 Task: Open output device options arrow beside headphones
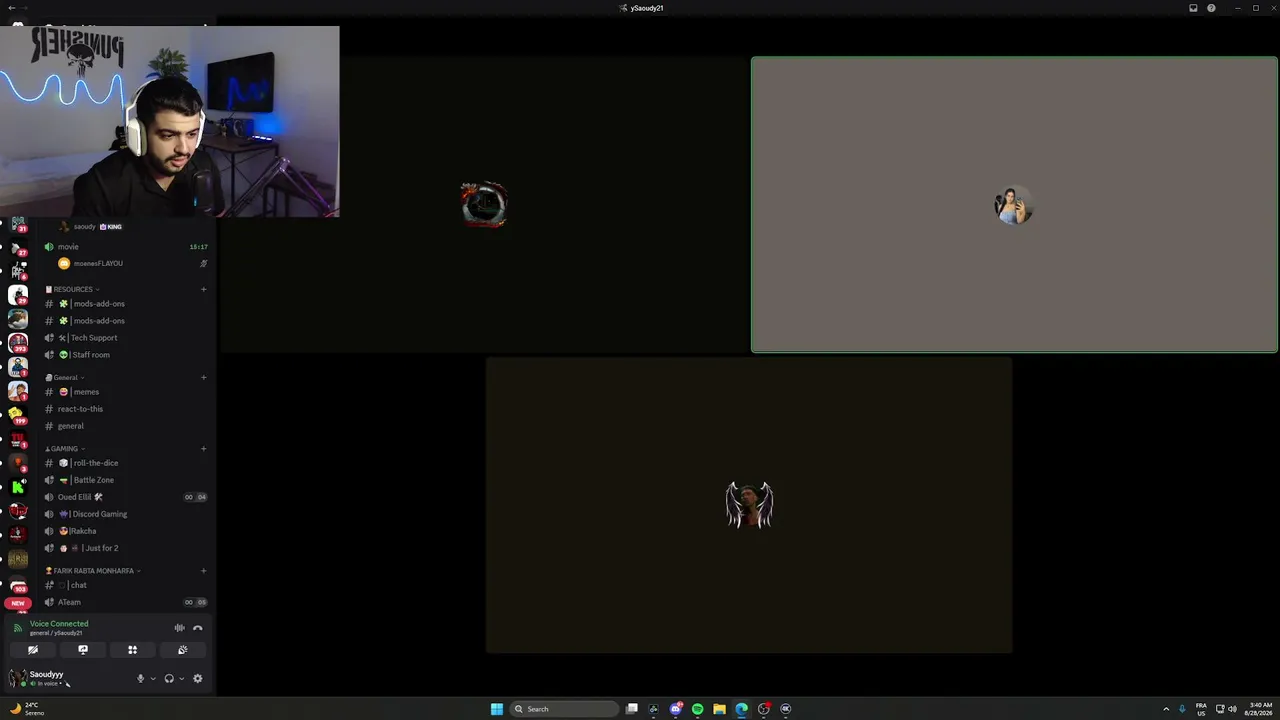point(181,679)
